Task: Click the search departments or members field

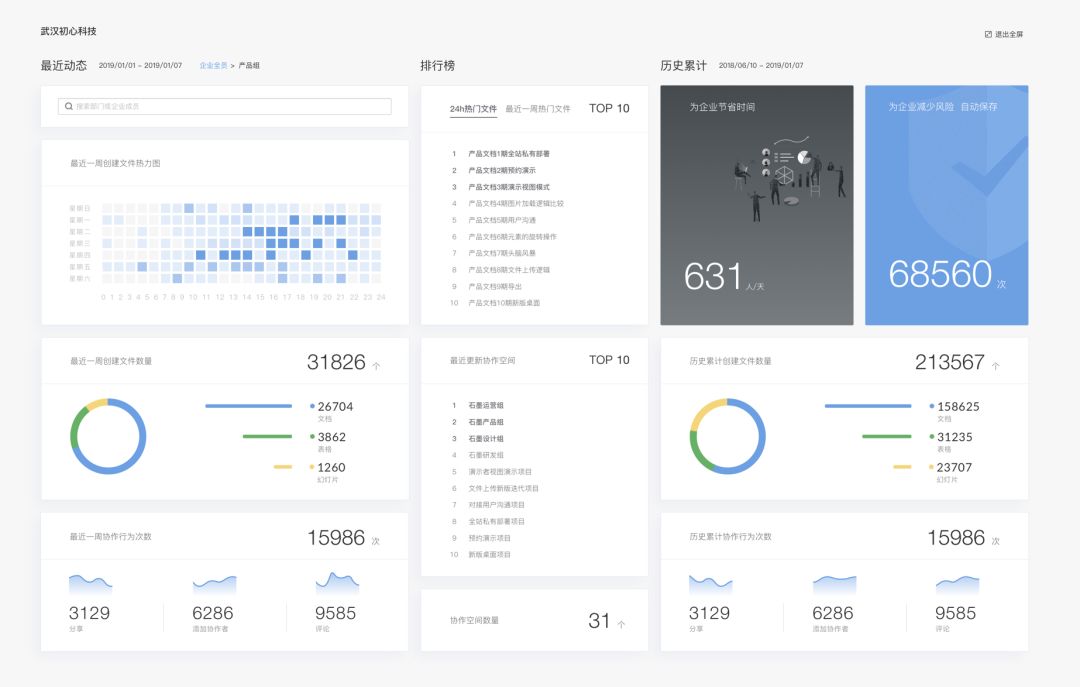Action: [x=225, y=106]
